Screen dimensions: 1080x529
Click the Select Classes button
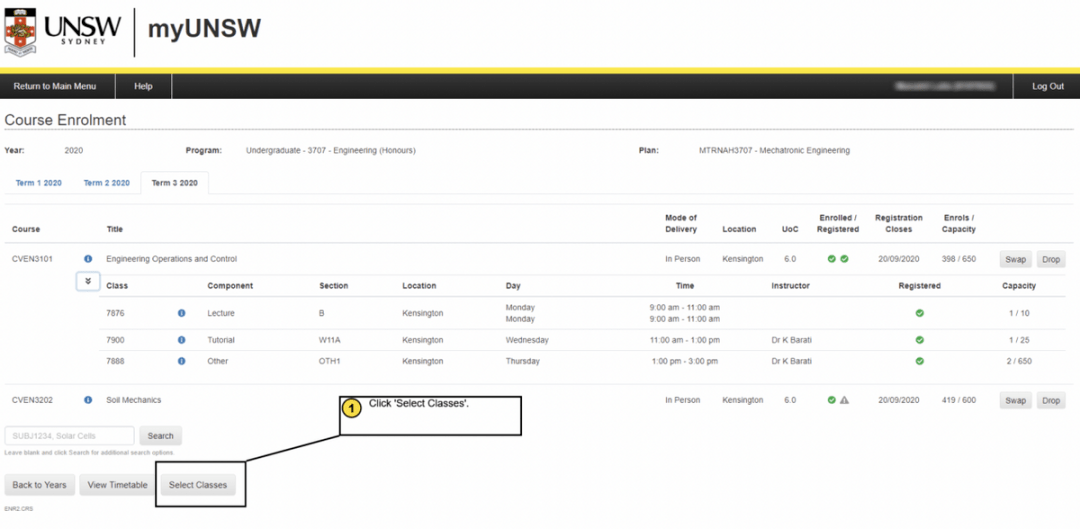(198, 485)
